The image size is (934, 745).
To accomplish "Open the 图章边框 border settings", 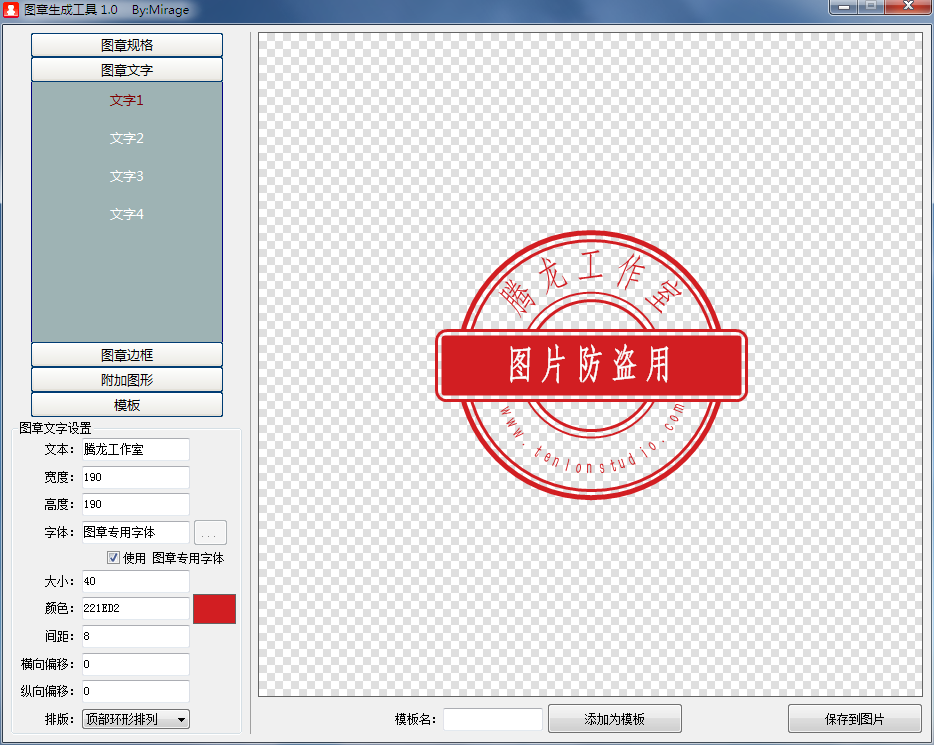I will point(126,355).
